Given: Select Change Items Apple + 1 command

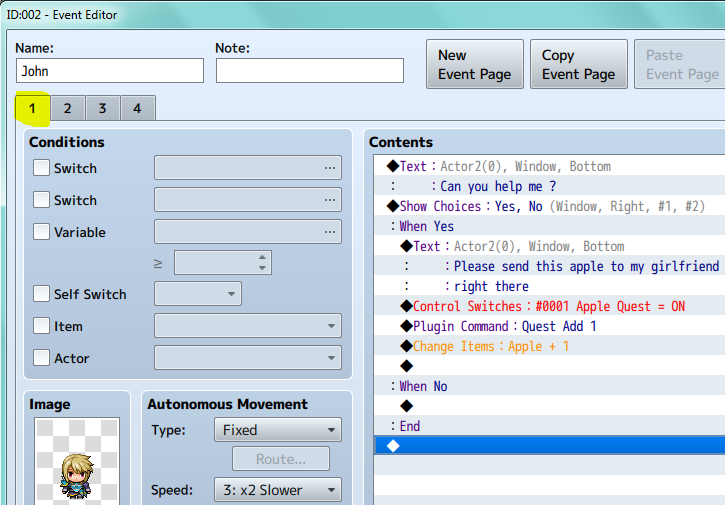Looking at the screenshot, I should 550,346.
